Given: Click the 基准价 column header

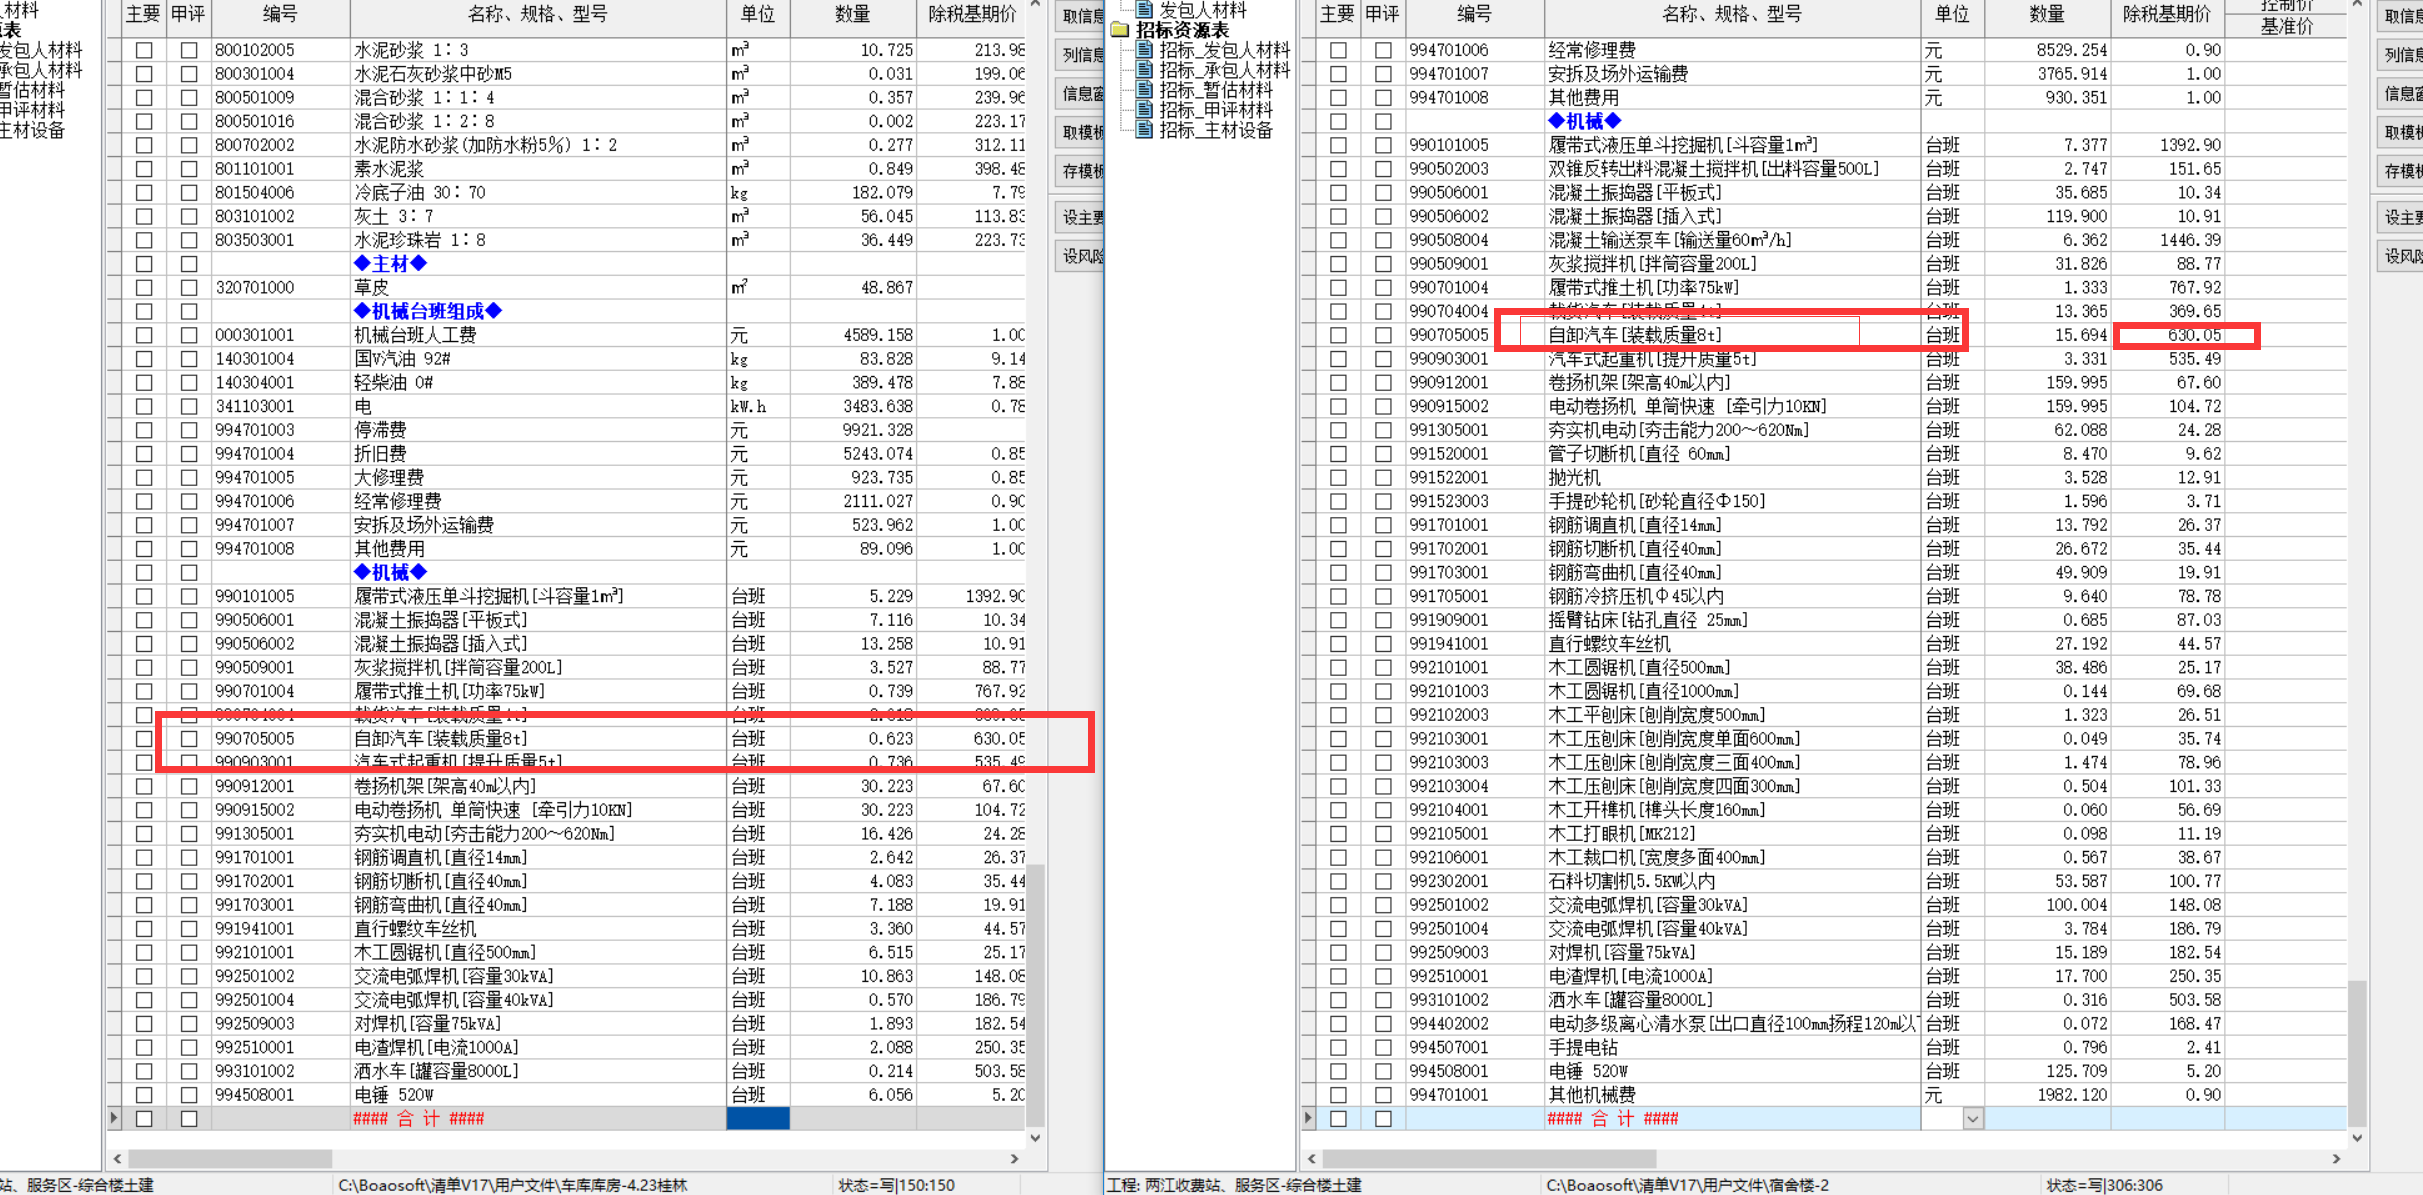Looking at the screenshot, I should click(2286, 27).
